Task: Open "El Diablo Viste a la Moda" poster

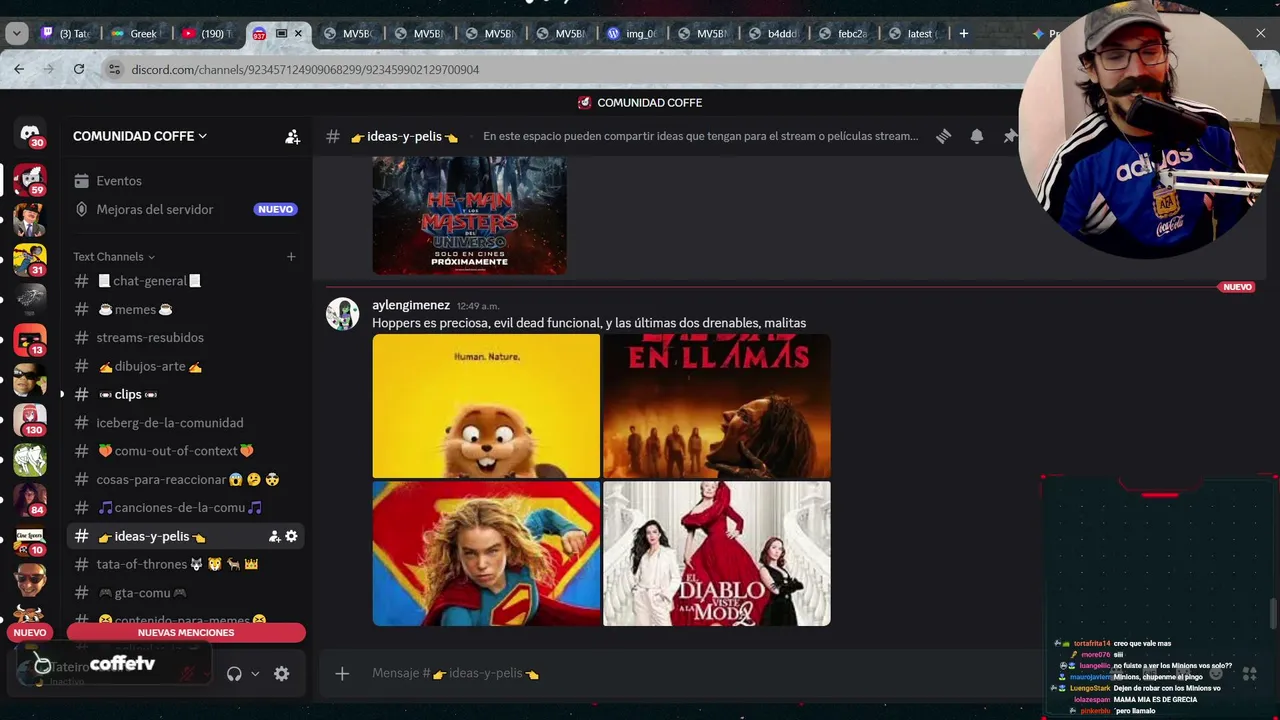Action: [x=717, y=554]
